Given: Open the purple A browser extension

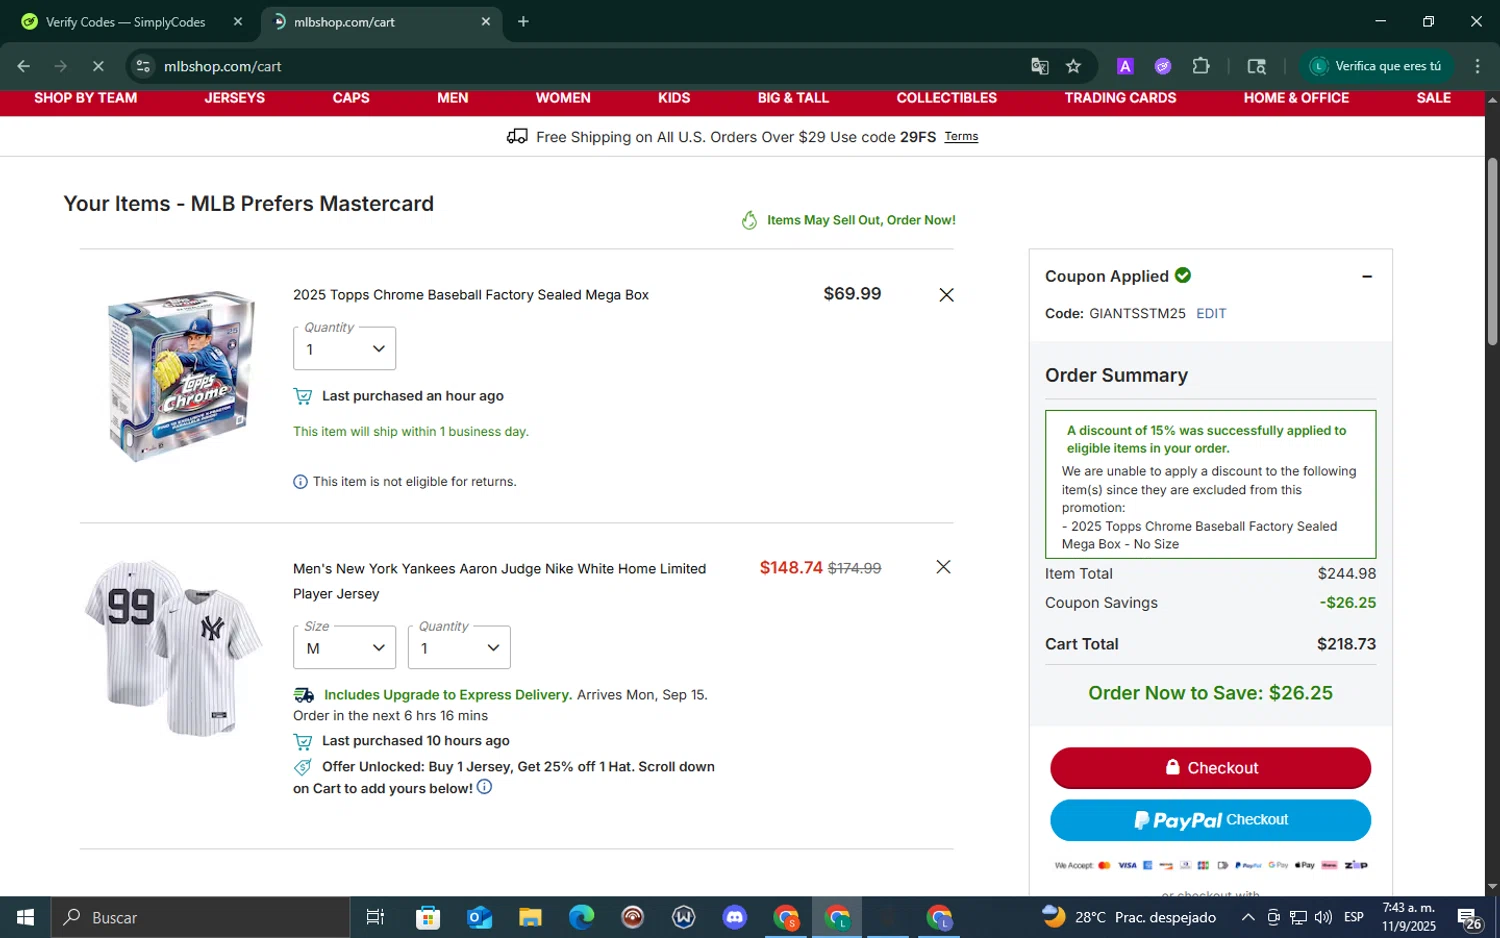Looking at the screenshot, I should click(1125, 66).
